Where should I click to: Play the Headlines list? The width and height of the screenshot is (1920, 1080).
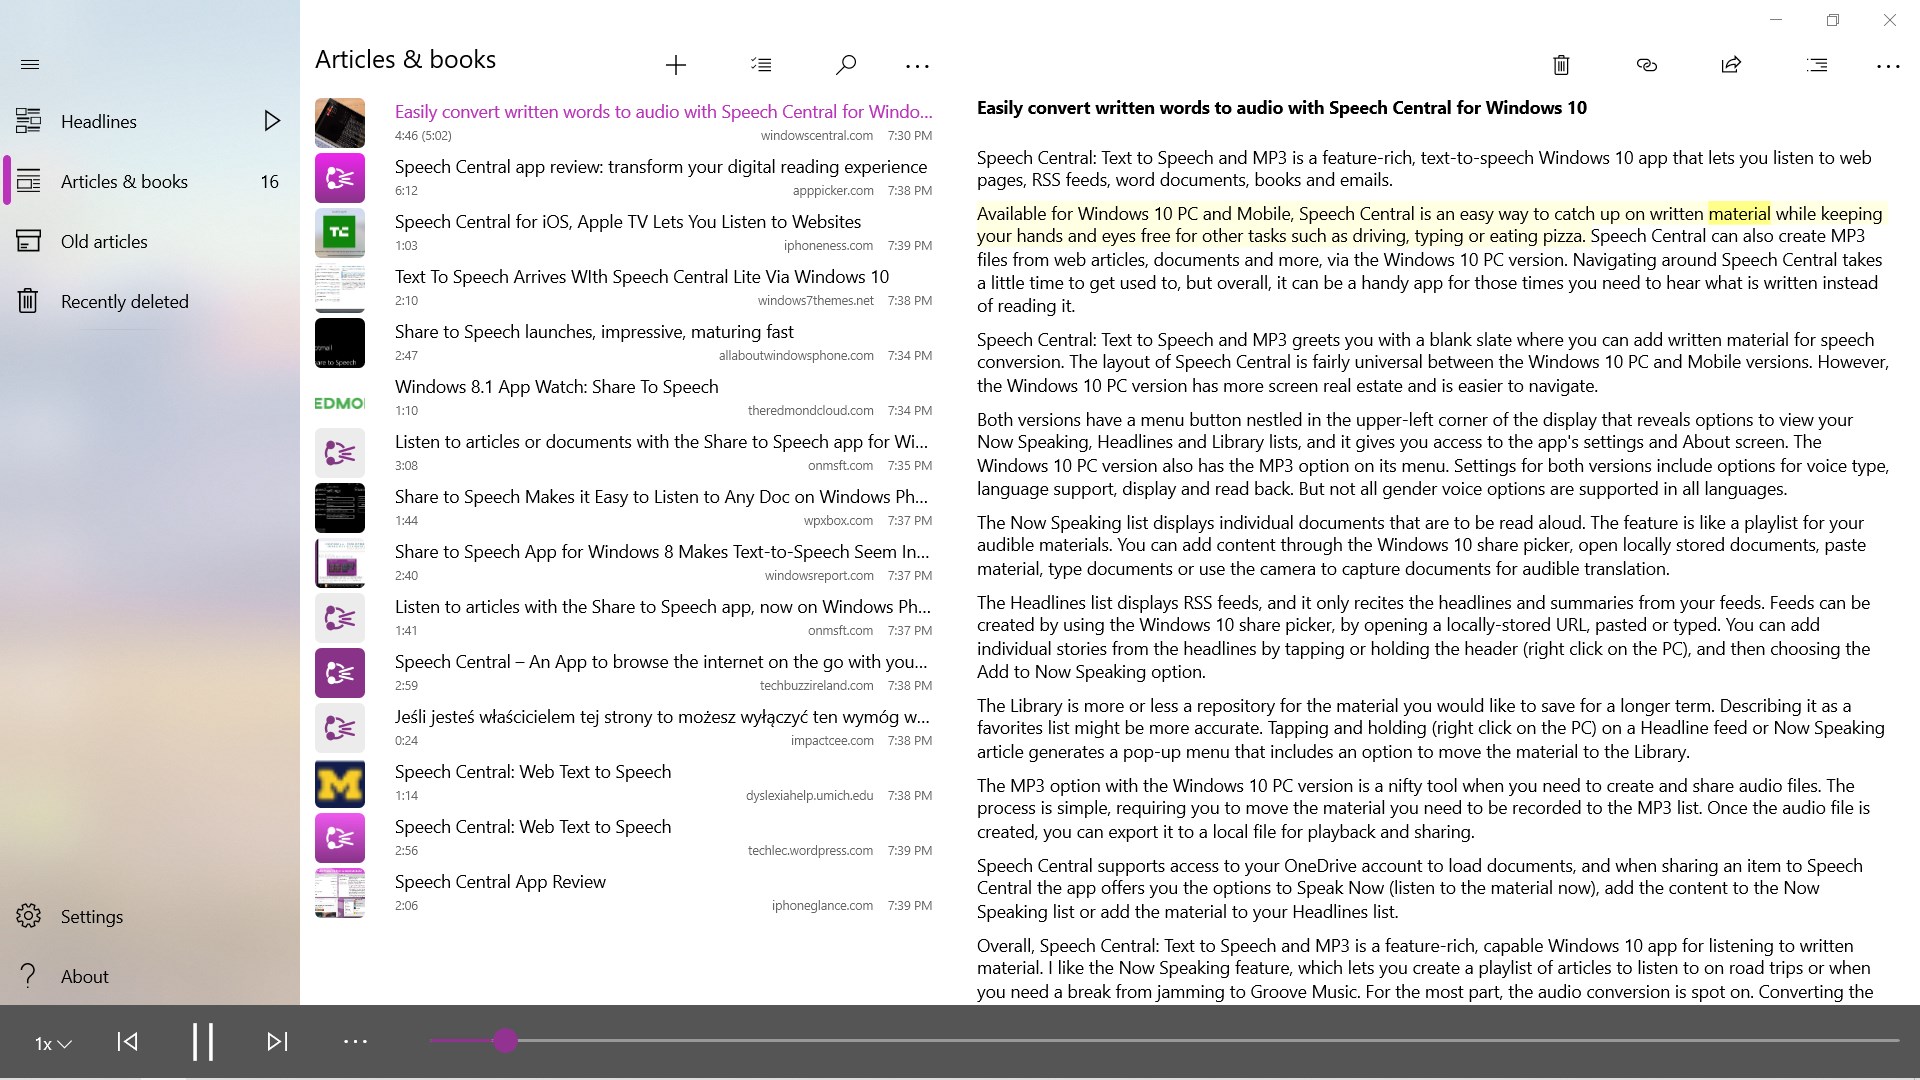271,121
